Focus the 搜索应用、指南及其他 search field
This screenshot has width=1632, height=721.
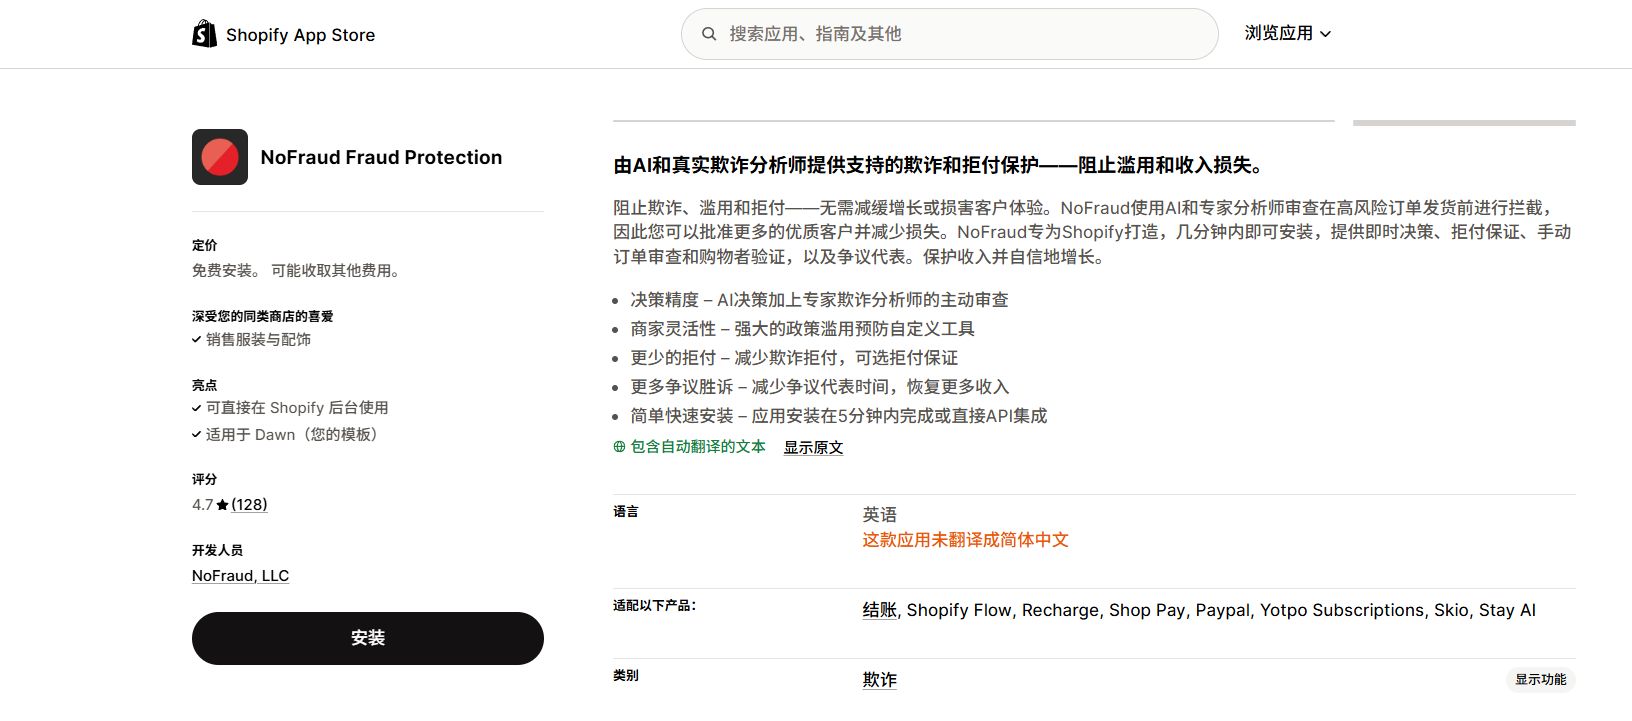pyautogui.click(x=949, y=34)
